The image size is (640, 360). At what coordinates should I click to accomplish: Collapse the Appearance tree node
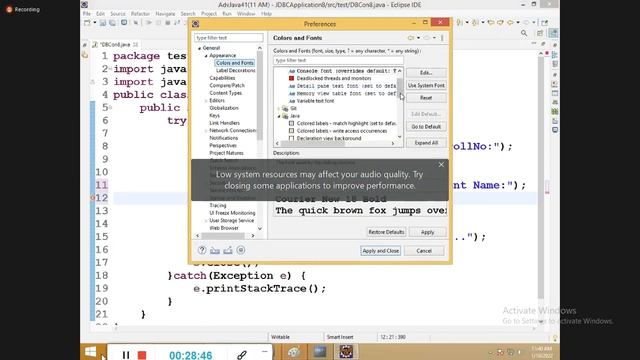pyautogui.click(x=206, y=56)
